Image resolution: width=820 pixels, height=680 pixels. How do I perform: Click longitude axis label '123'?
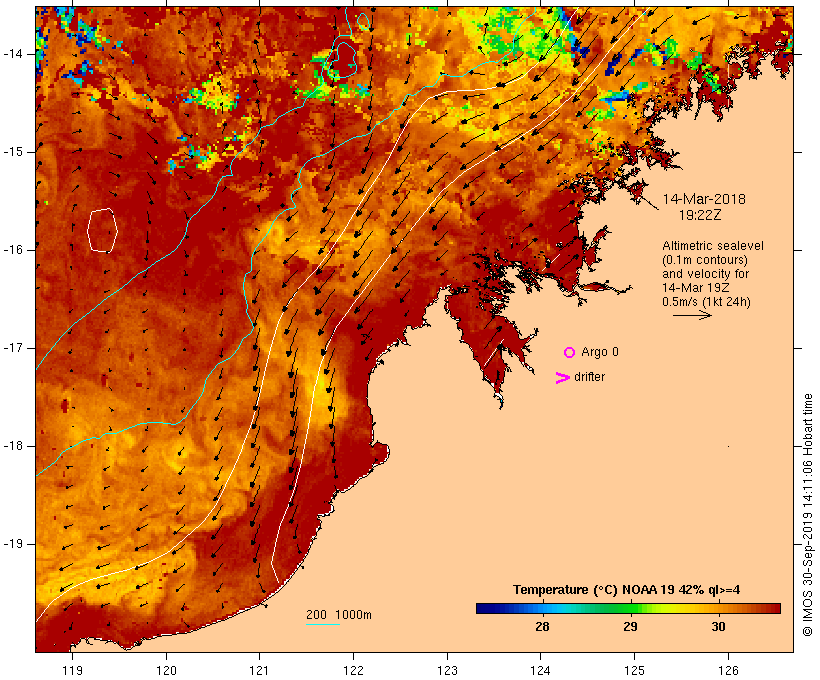(x=447, y=670)
